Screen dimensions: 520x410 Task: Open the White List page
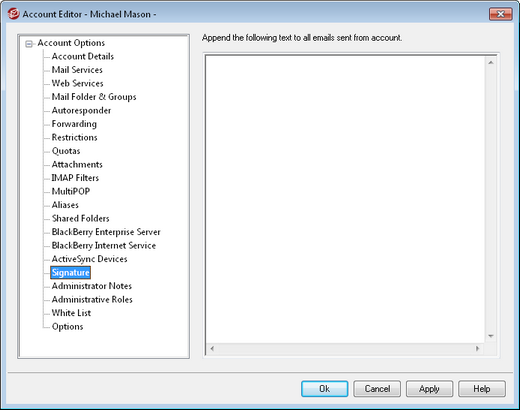[71, 313]
